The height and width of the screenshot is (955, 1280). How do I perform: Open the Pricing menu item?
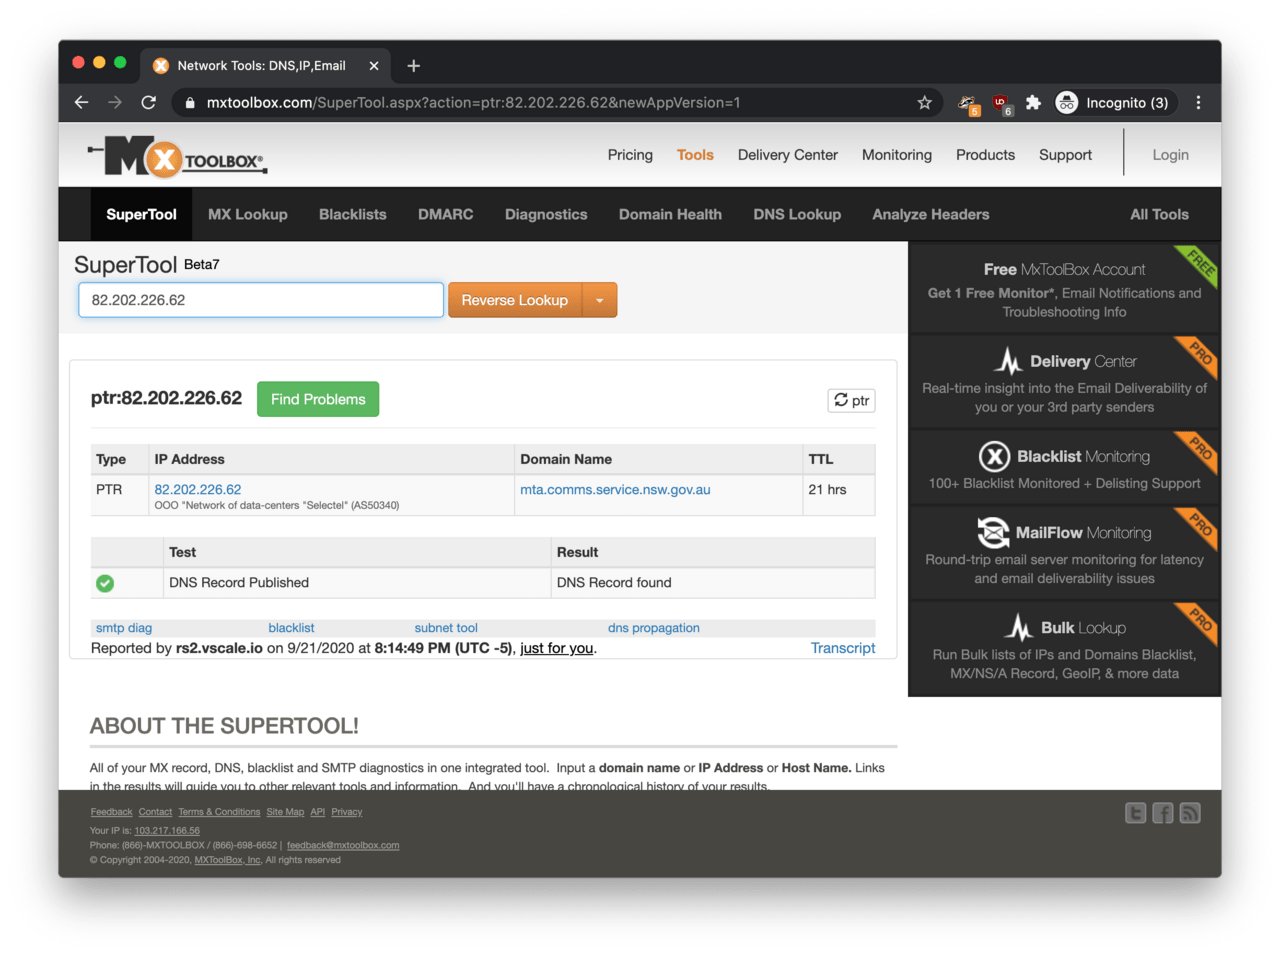[x=630, y=155]
